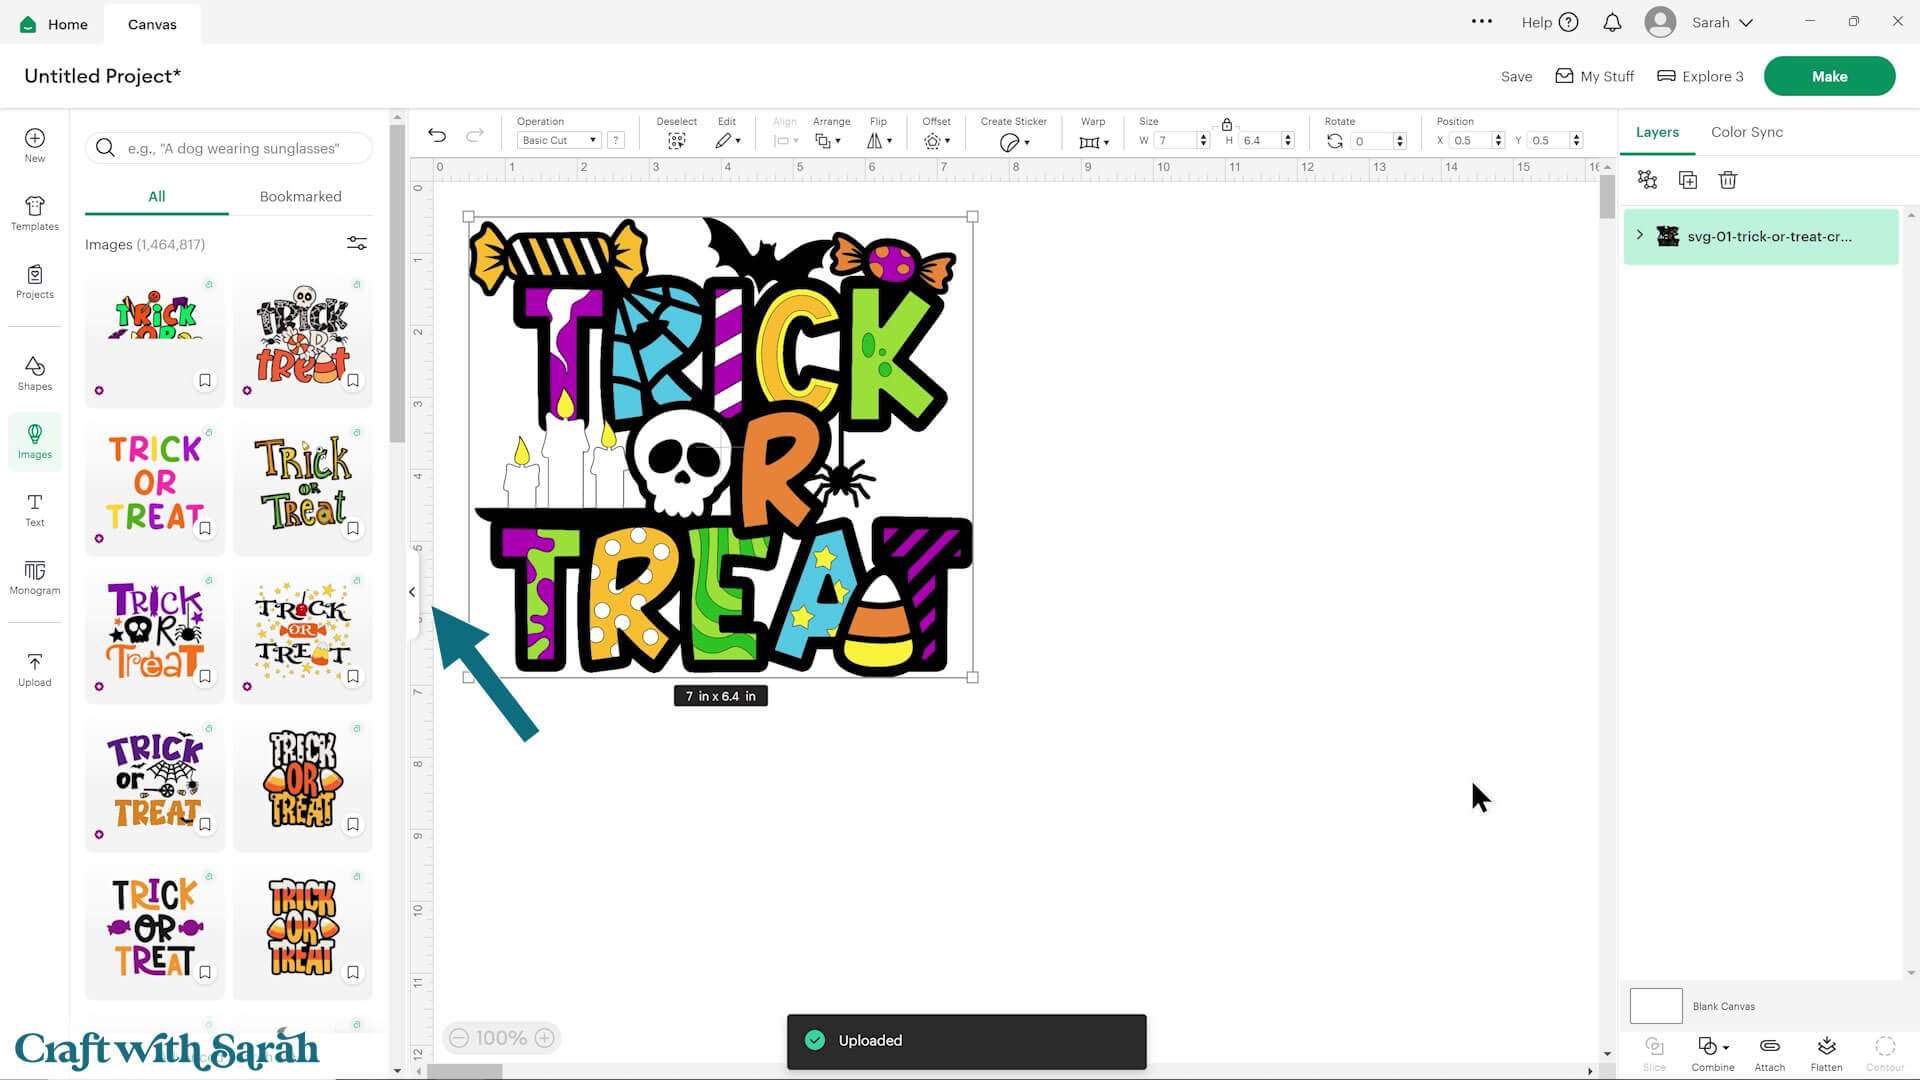This screenshot has height=1080, width=1920.
Task: Delete the selected layer with the trash icon
Action: (x=1727, y=180)
